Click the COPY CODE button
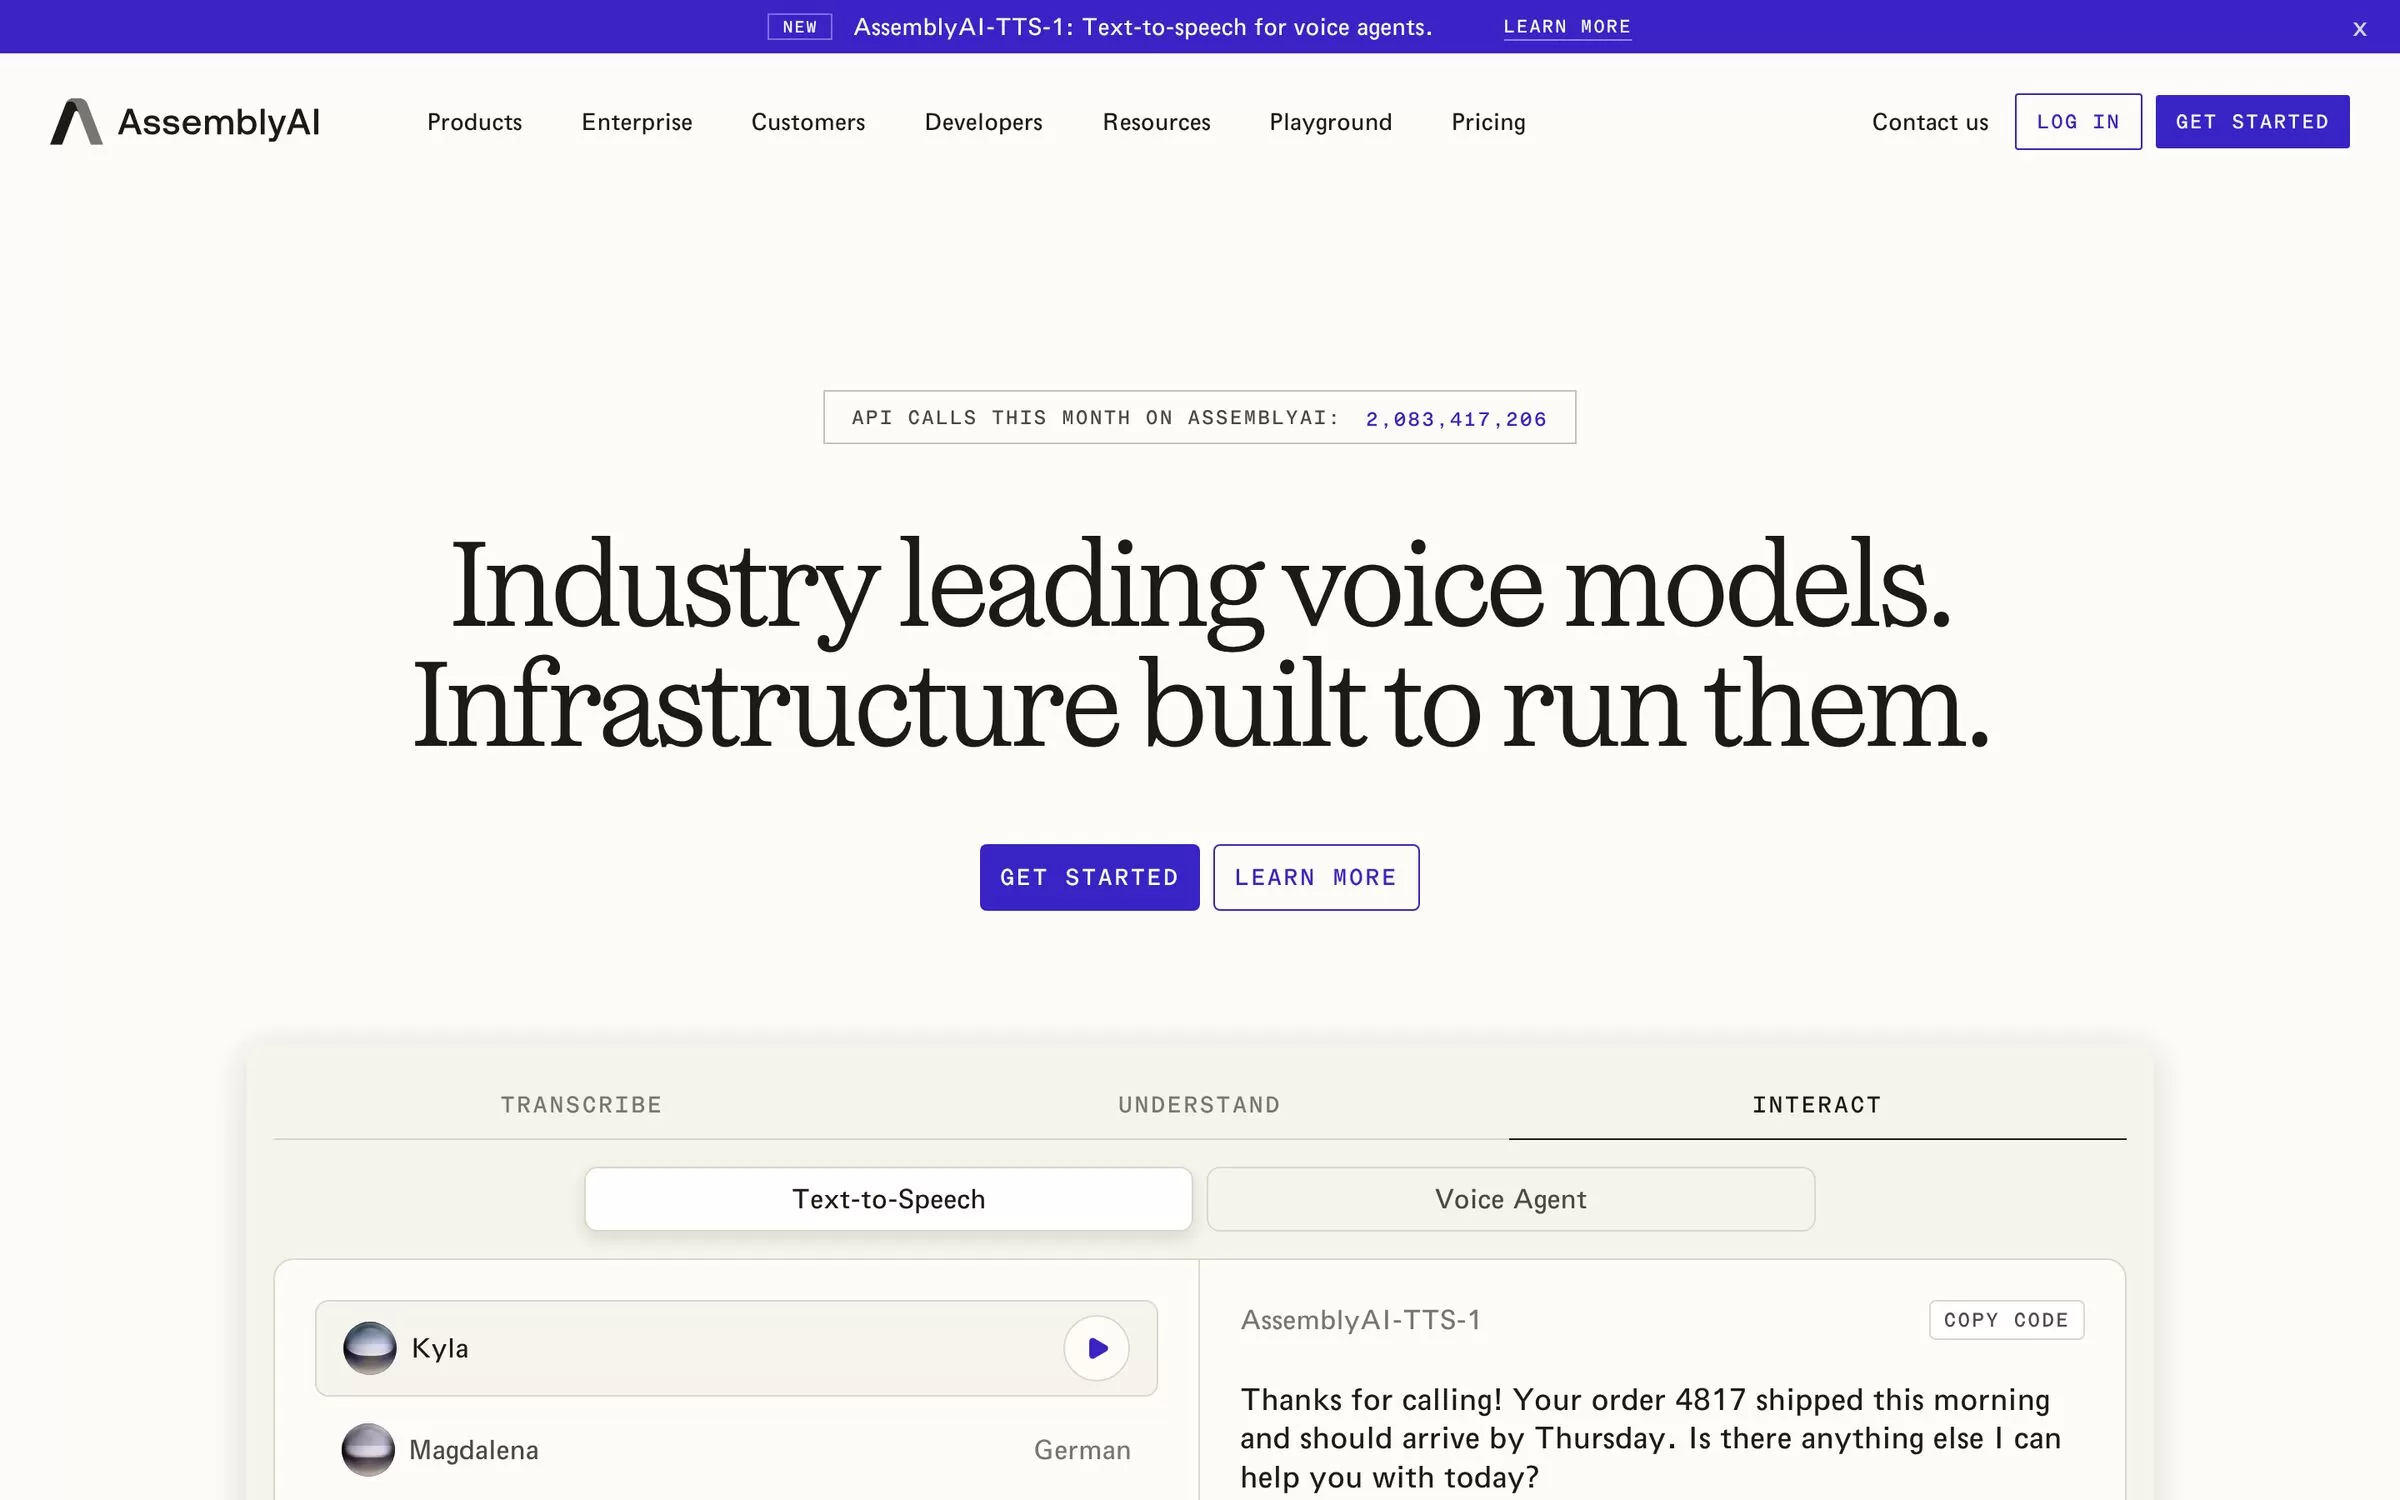This screenshot has width=2400, height=1500. [2006, 1320]
